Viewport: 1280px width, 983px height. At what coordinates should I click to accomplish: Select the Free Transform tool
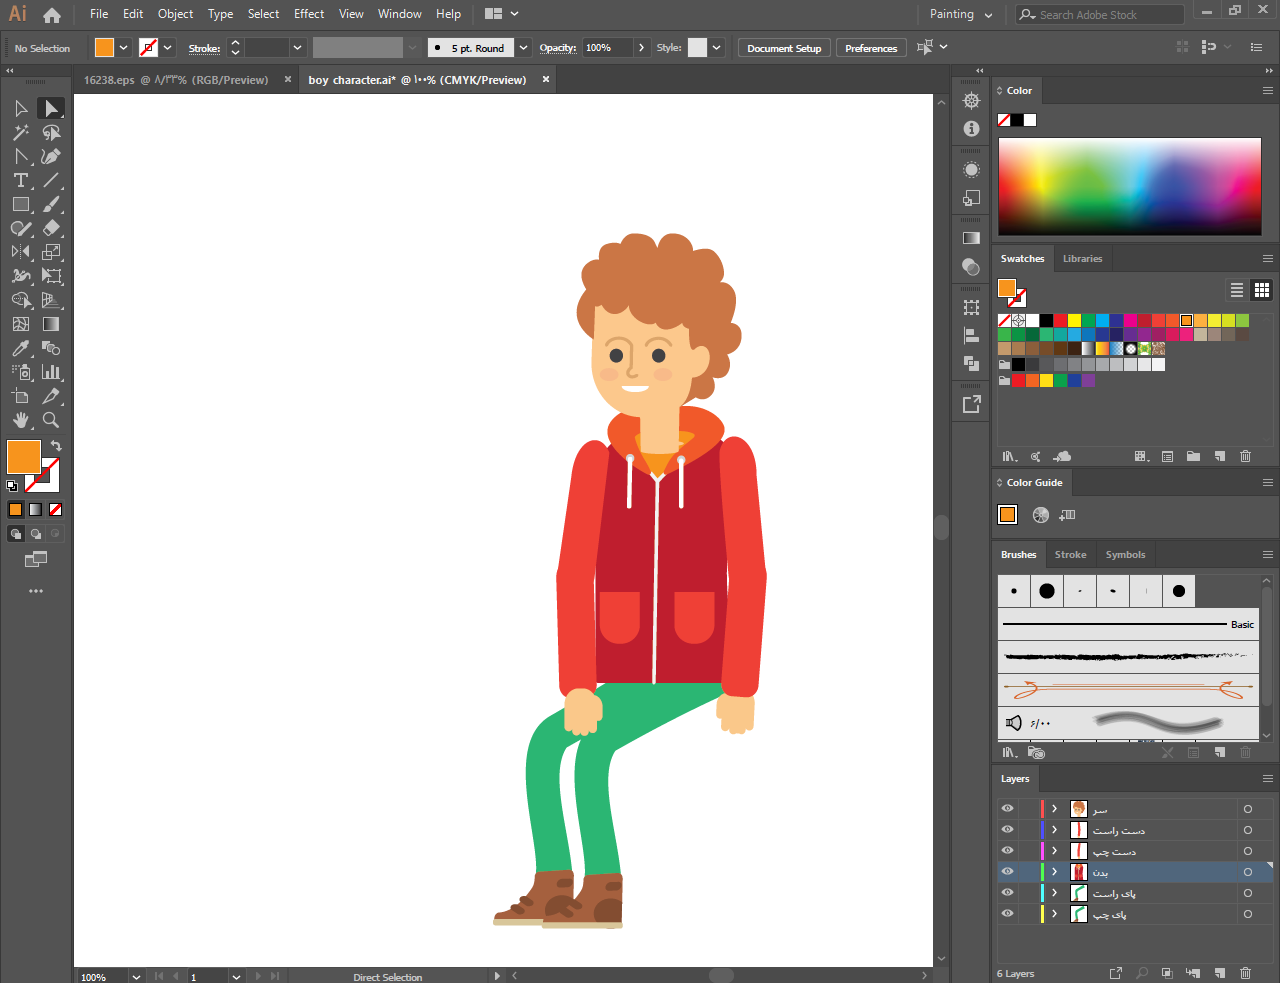click(51, 276)
